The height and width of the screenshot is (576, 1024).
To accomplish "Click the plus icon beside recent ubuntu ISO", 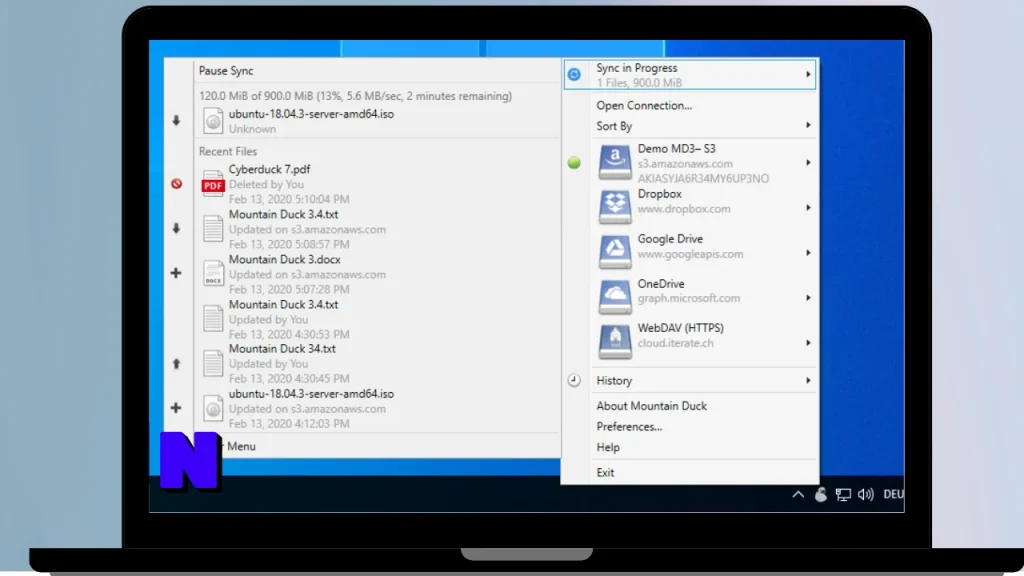I will 176,408.
